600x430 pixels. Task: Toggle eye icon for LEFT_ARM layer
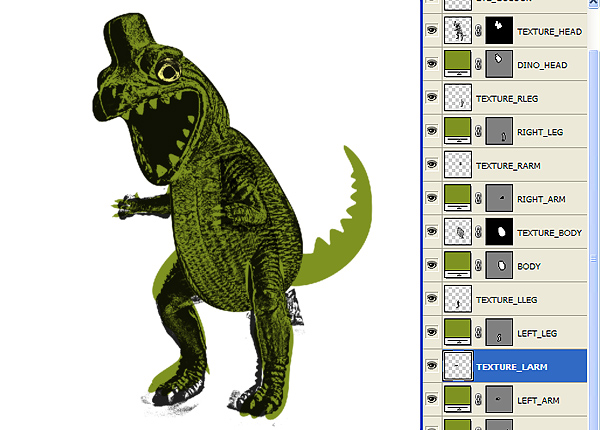(432, 399)
